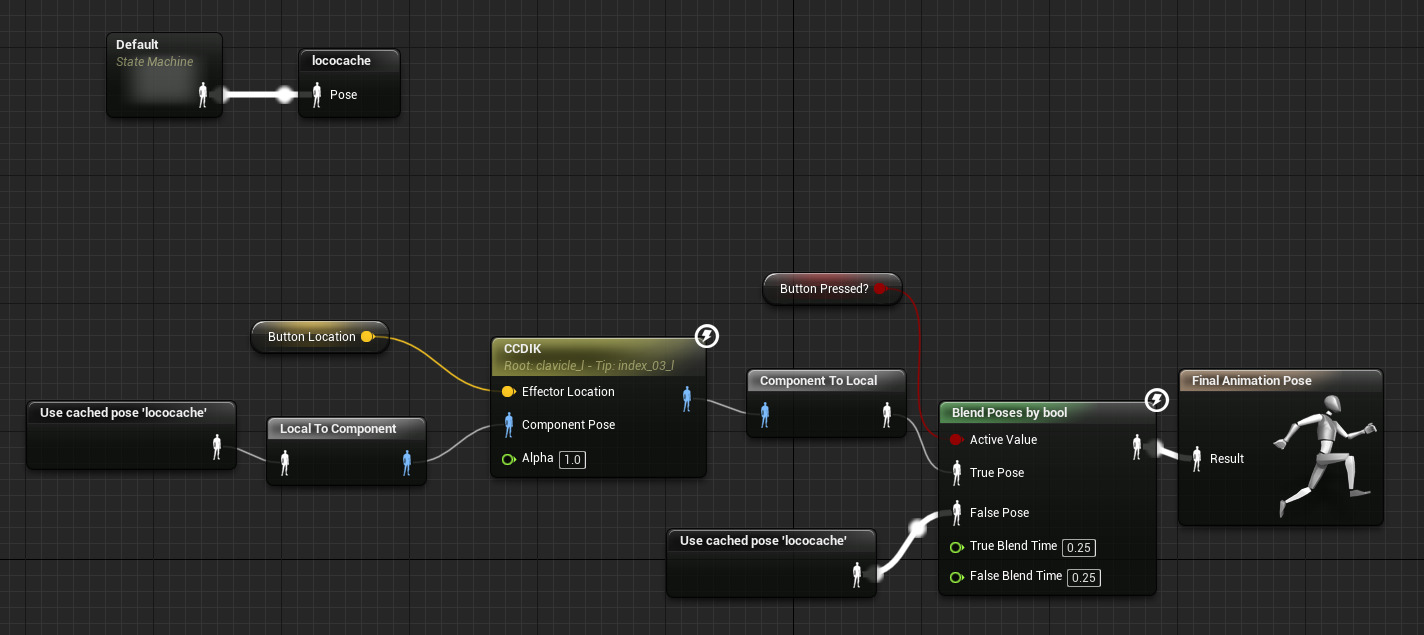This screenshot has width=1424, height=635.
Task: Click the True Pose input pin
Action: tap(957, 472)
